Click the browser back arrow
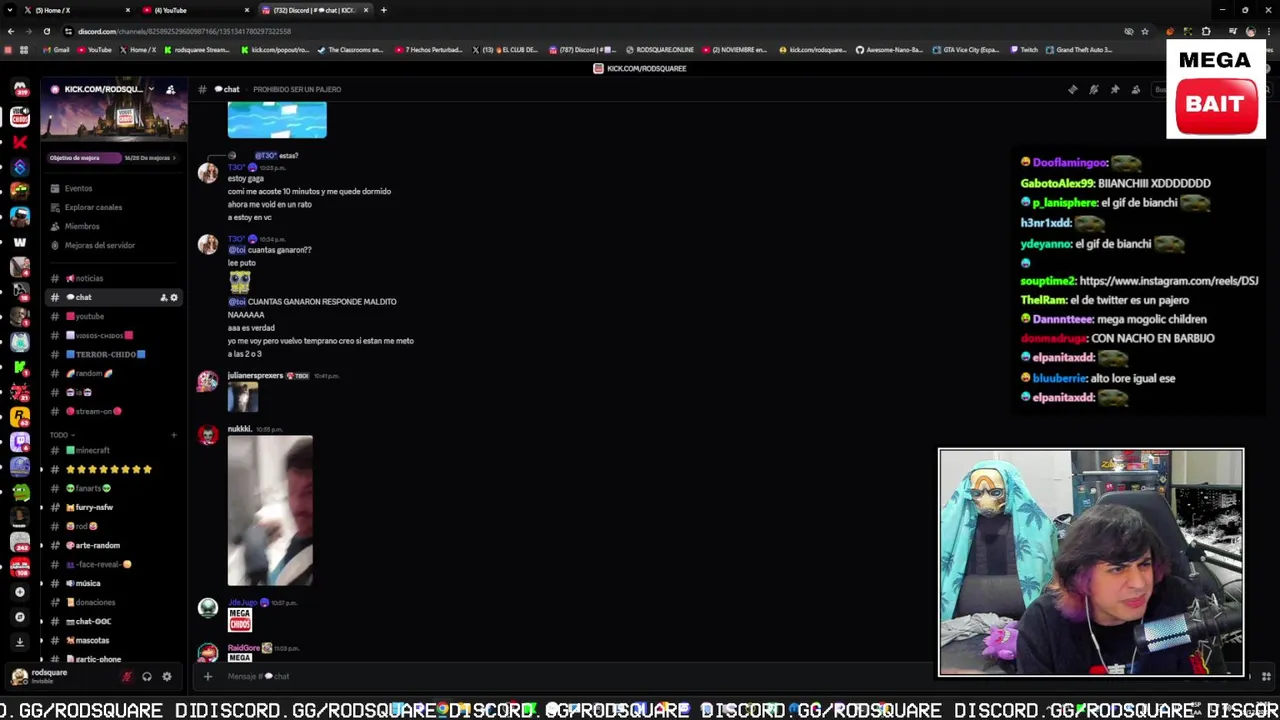The width and height of the screenshot is (1280, 720). tap(10, 31)
